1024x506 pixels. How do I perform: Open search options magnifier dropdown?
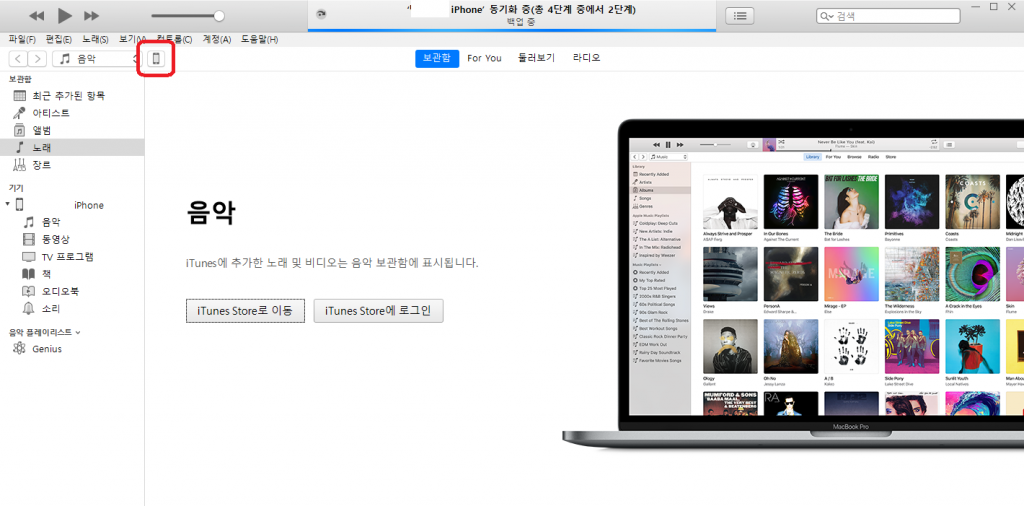pos(827,16)
